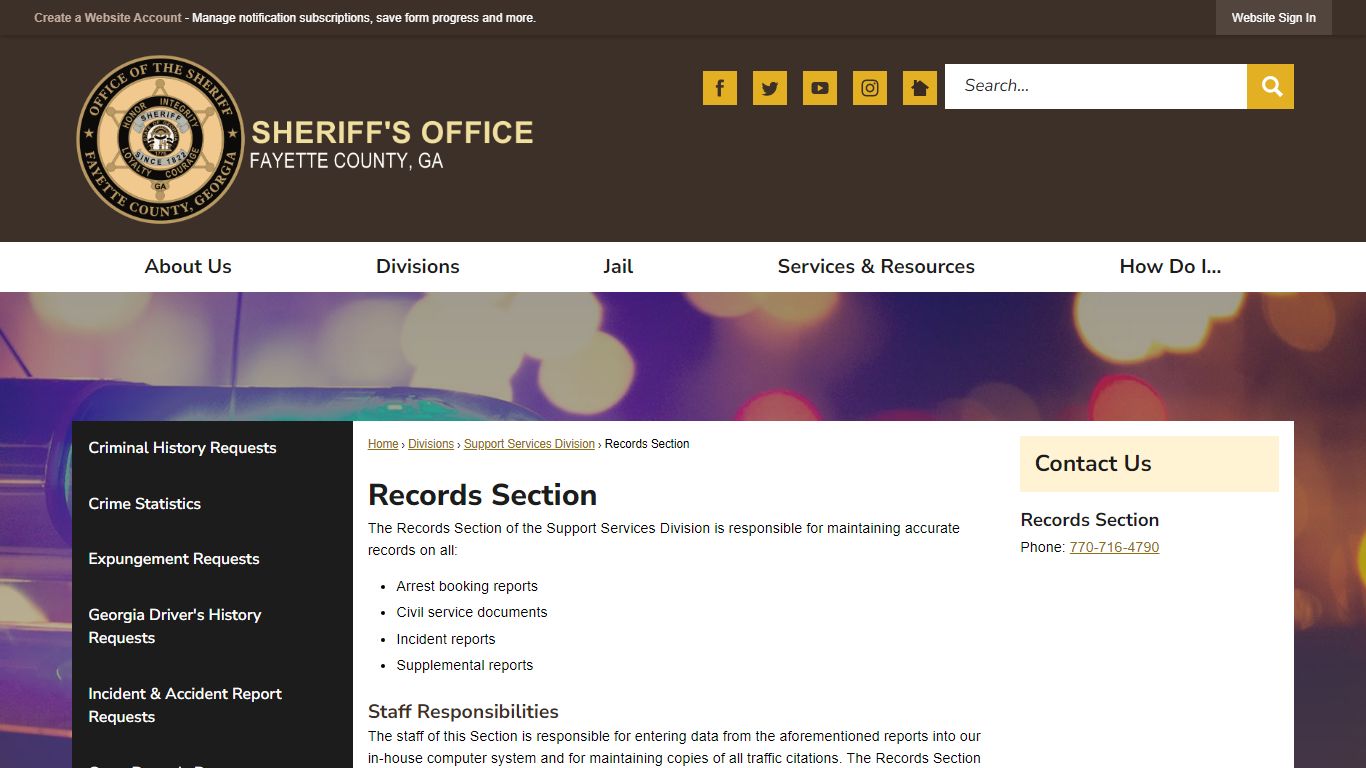Click Website Sign In button

point(1274,18)
